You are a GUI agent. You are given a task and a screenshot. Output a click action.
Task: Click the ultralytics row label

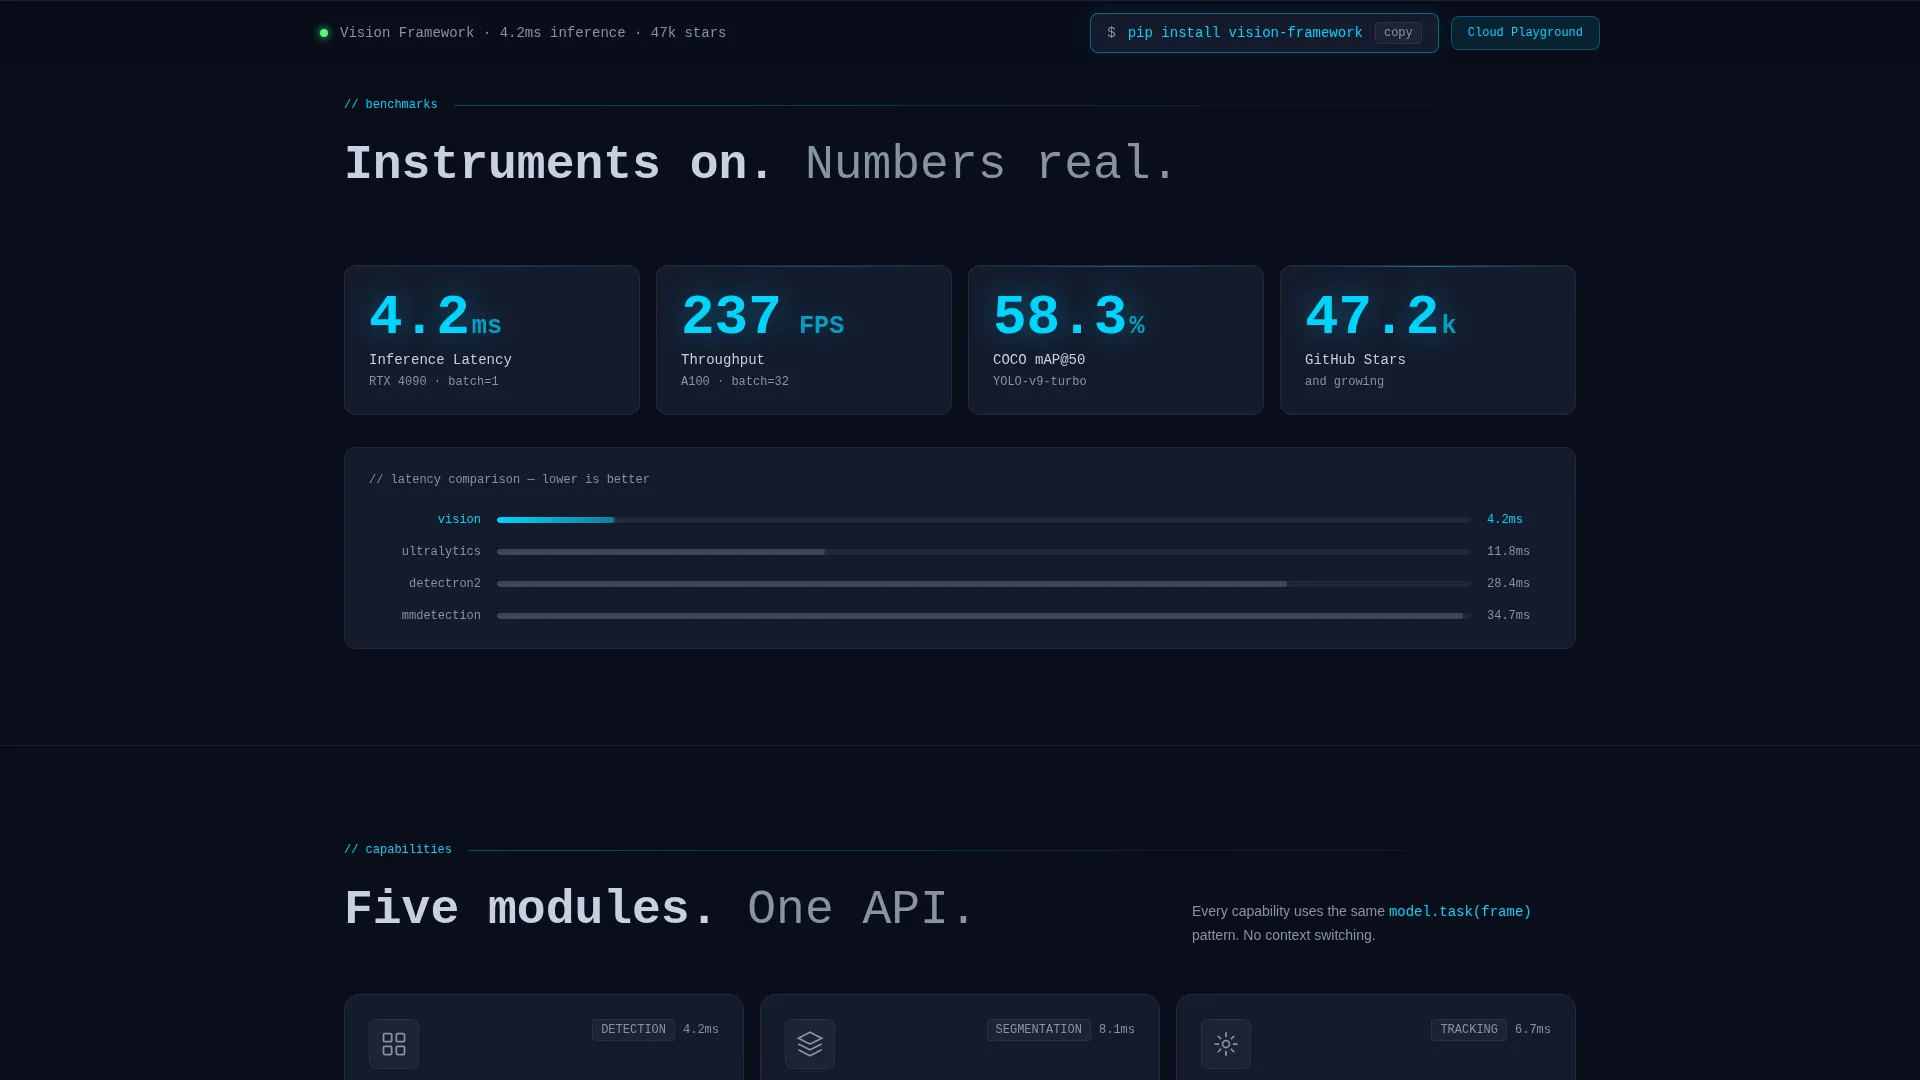tap(441, 552)
